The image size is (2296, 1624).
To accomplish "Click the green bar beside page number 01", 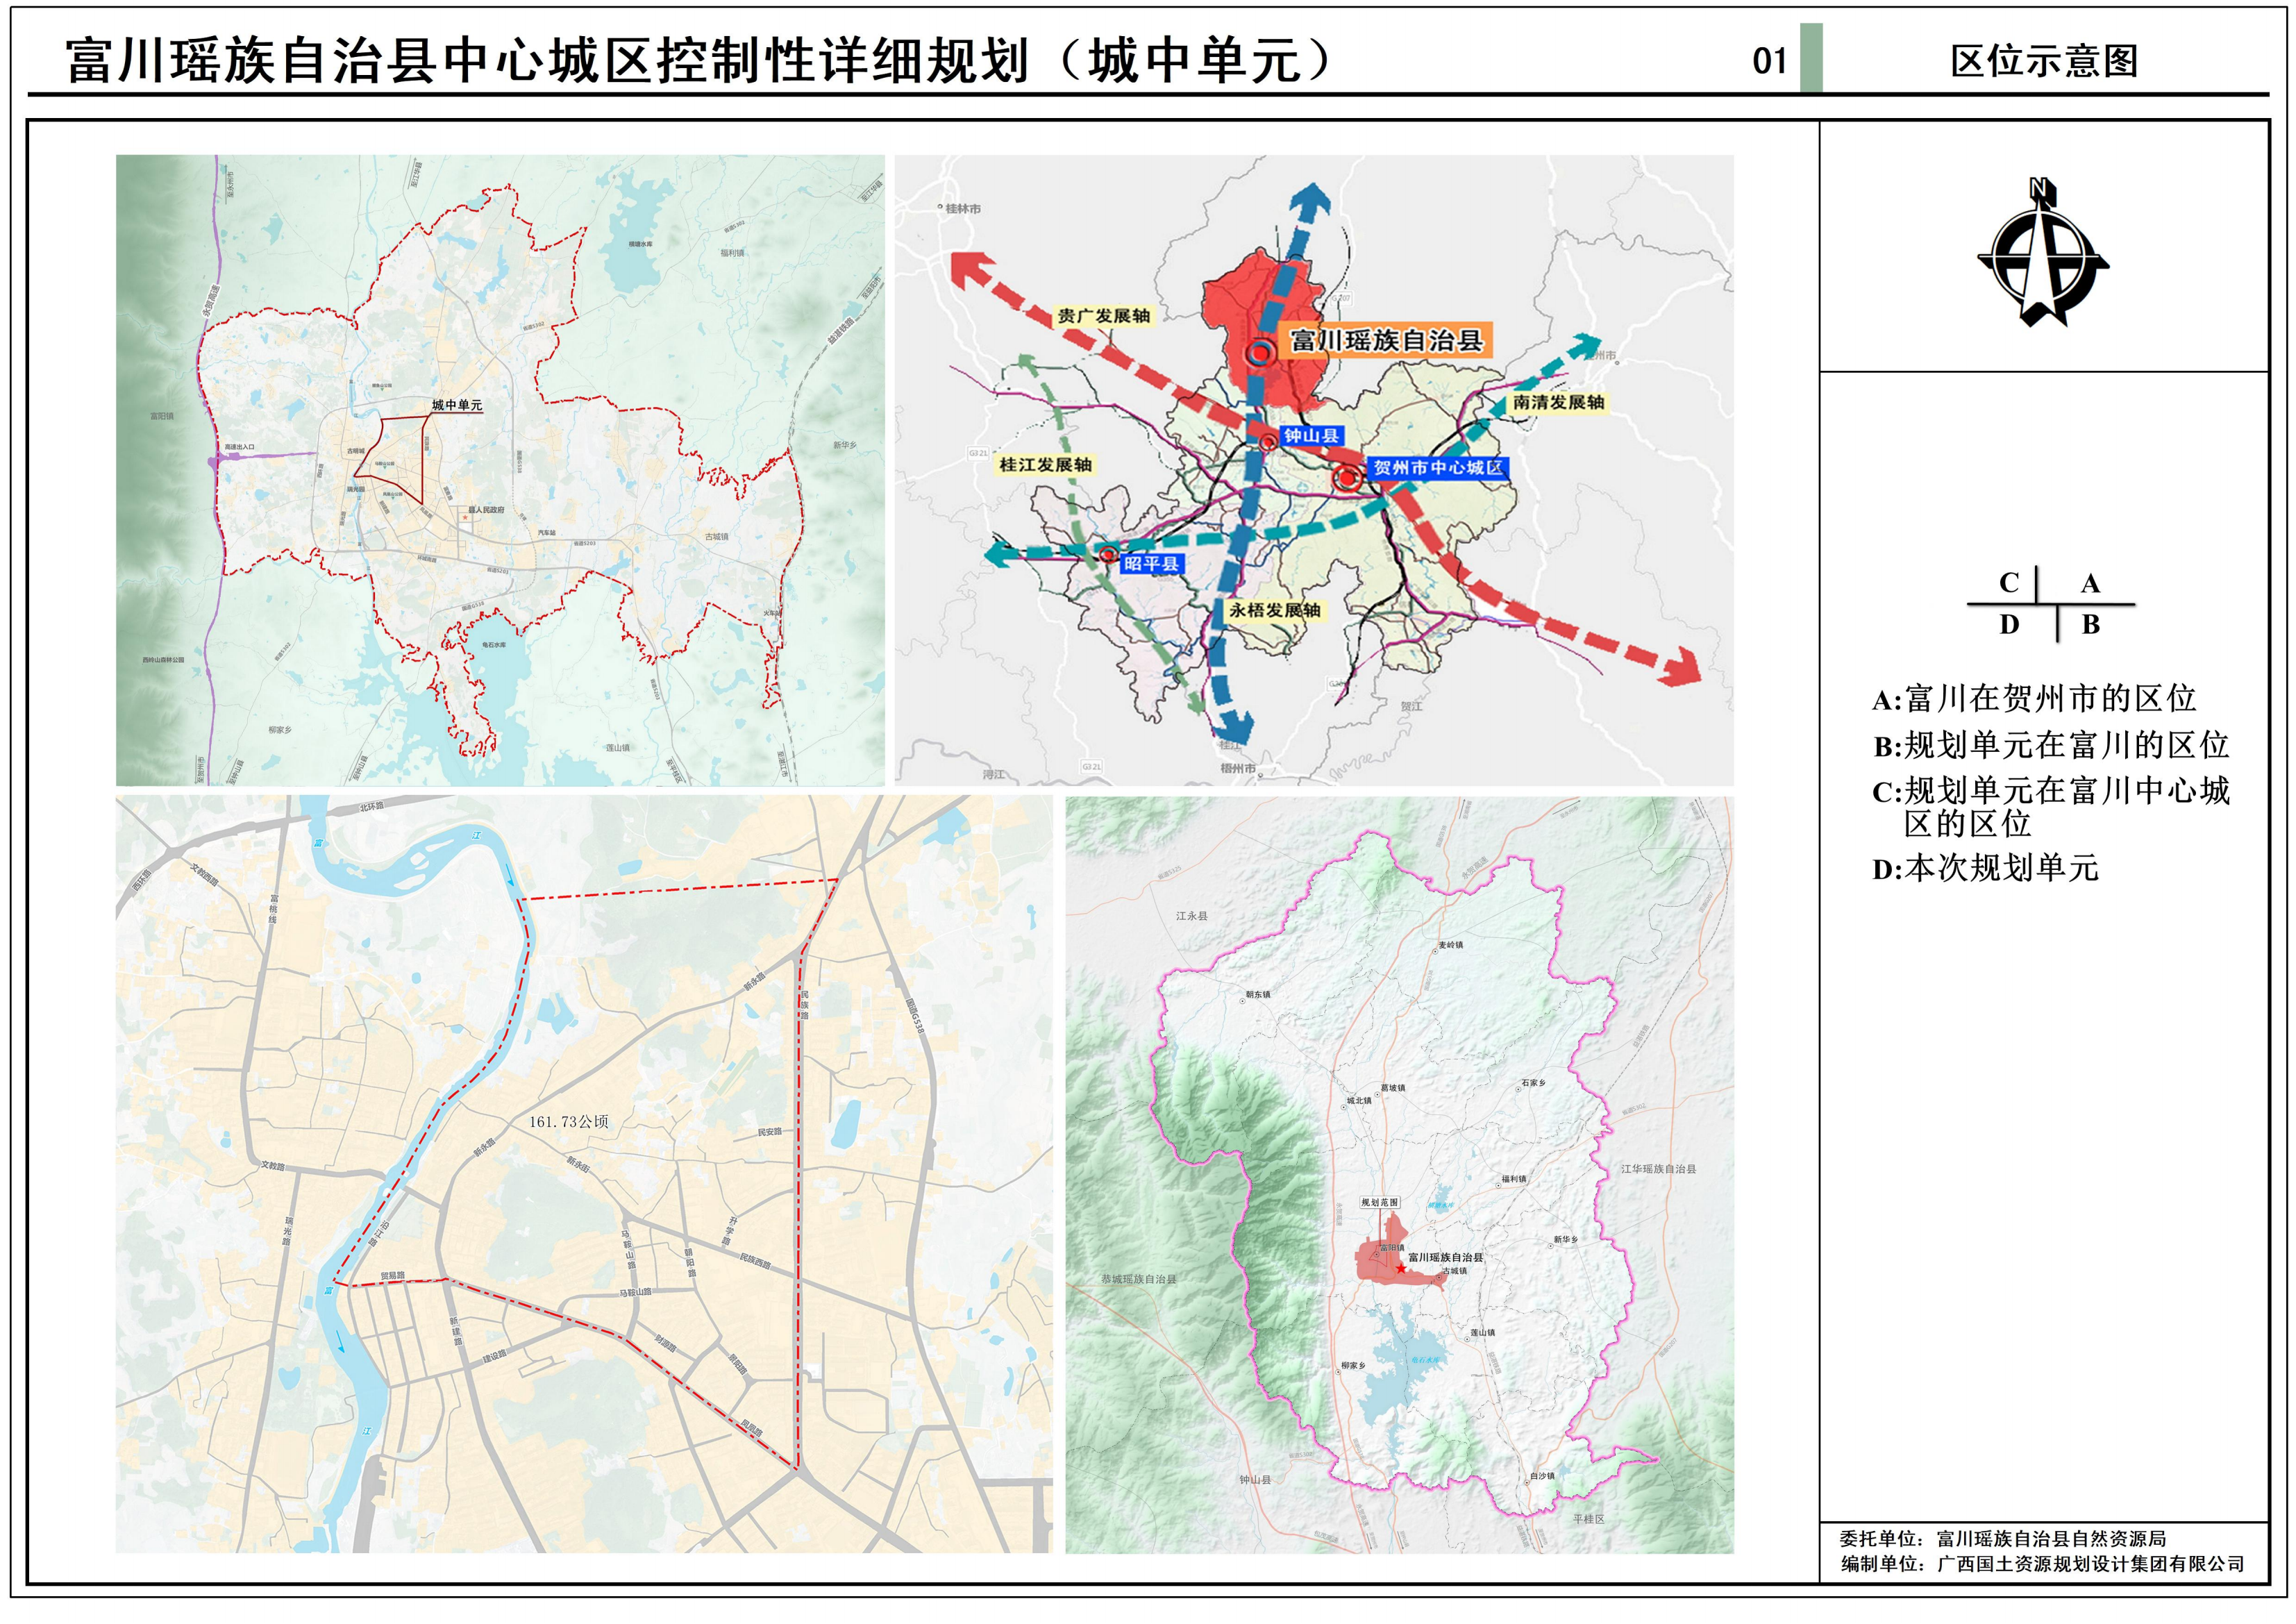I will point(1811,60).
